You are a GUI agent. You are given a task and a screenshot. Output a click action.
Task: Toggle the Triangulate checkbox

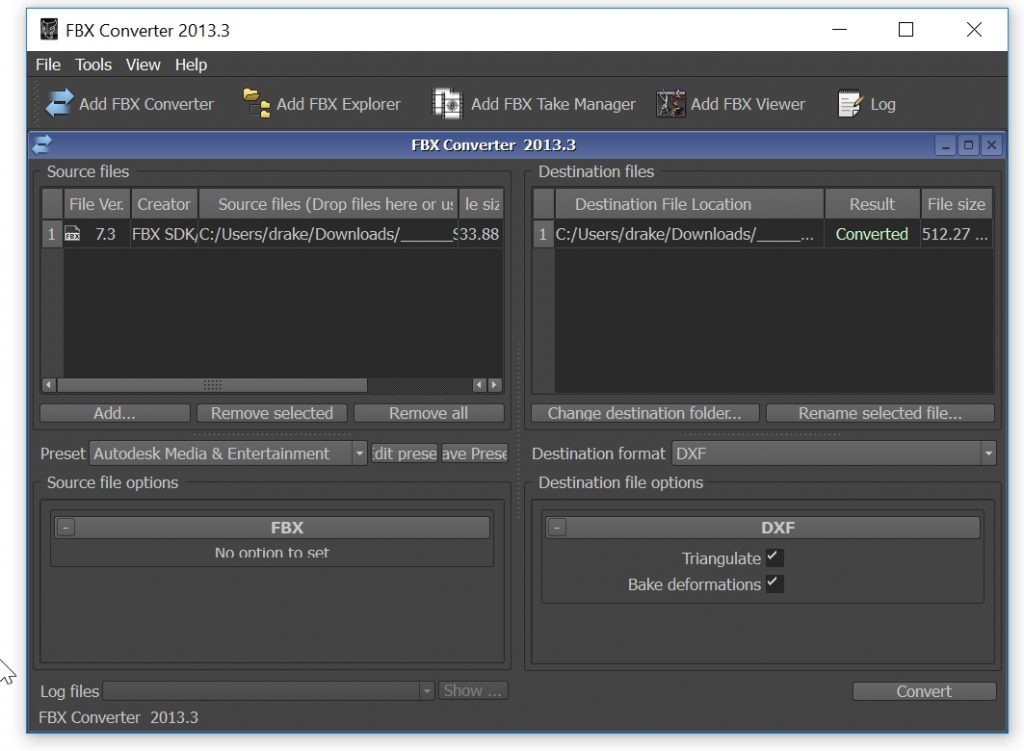775,558
